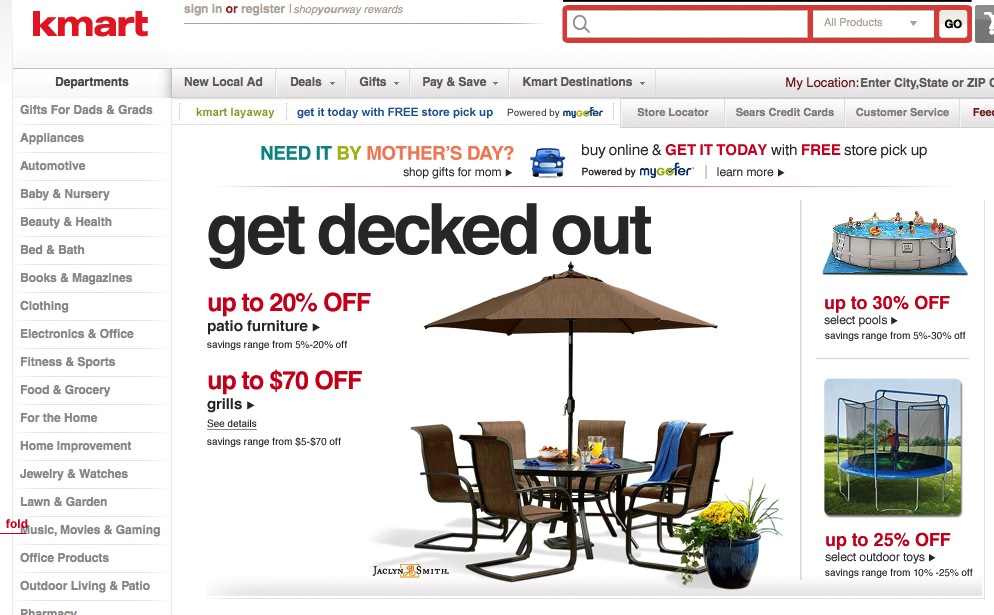Click the Store Locator tab
Screen dimensions: 994x615
(x=673, y=112)
